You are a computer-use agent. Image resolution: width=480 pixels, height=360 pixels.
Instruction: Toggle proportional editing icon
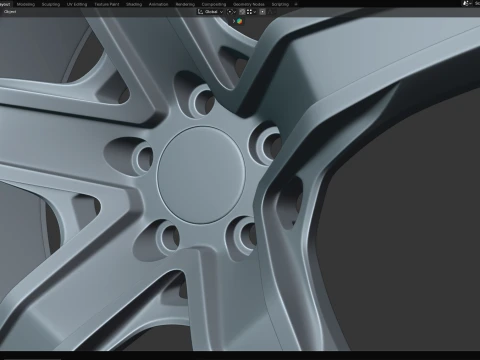pos(263,12)
